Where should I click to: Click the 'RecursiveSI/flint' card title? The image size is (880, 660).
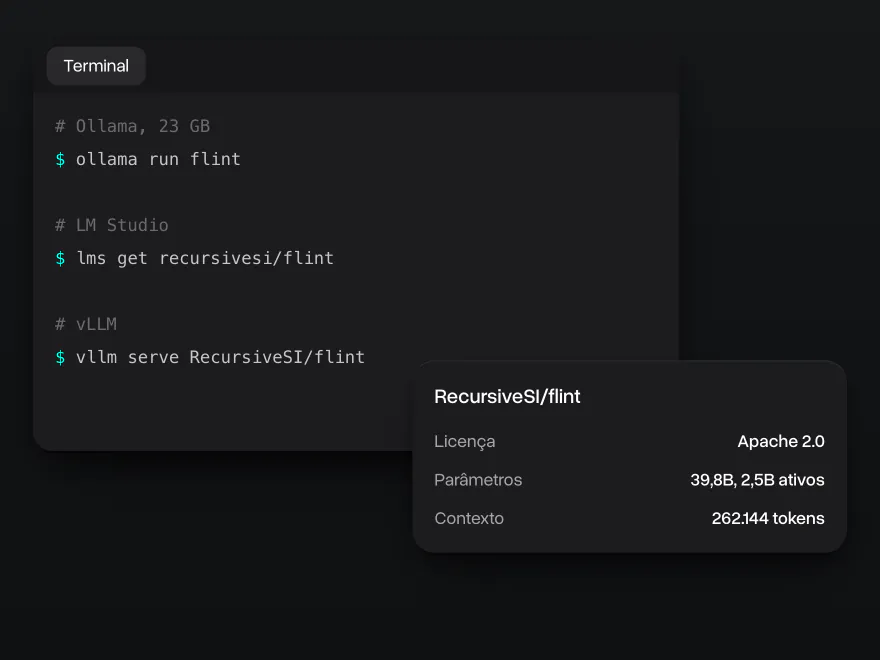click(x=507, y=396)
